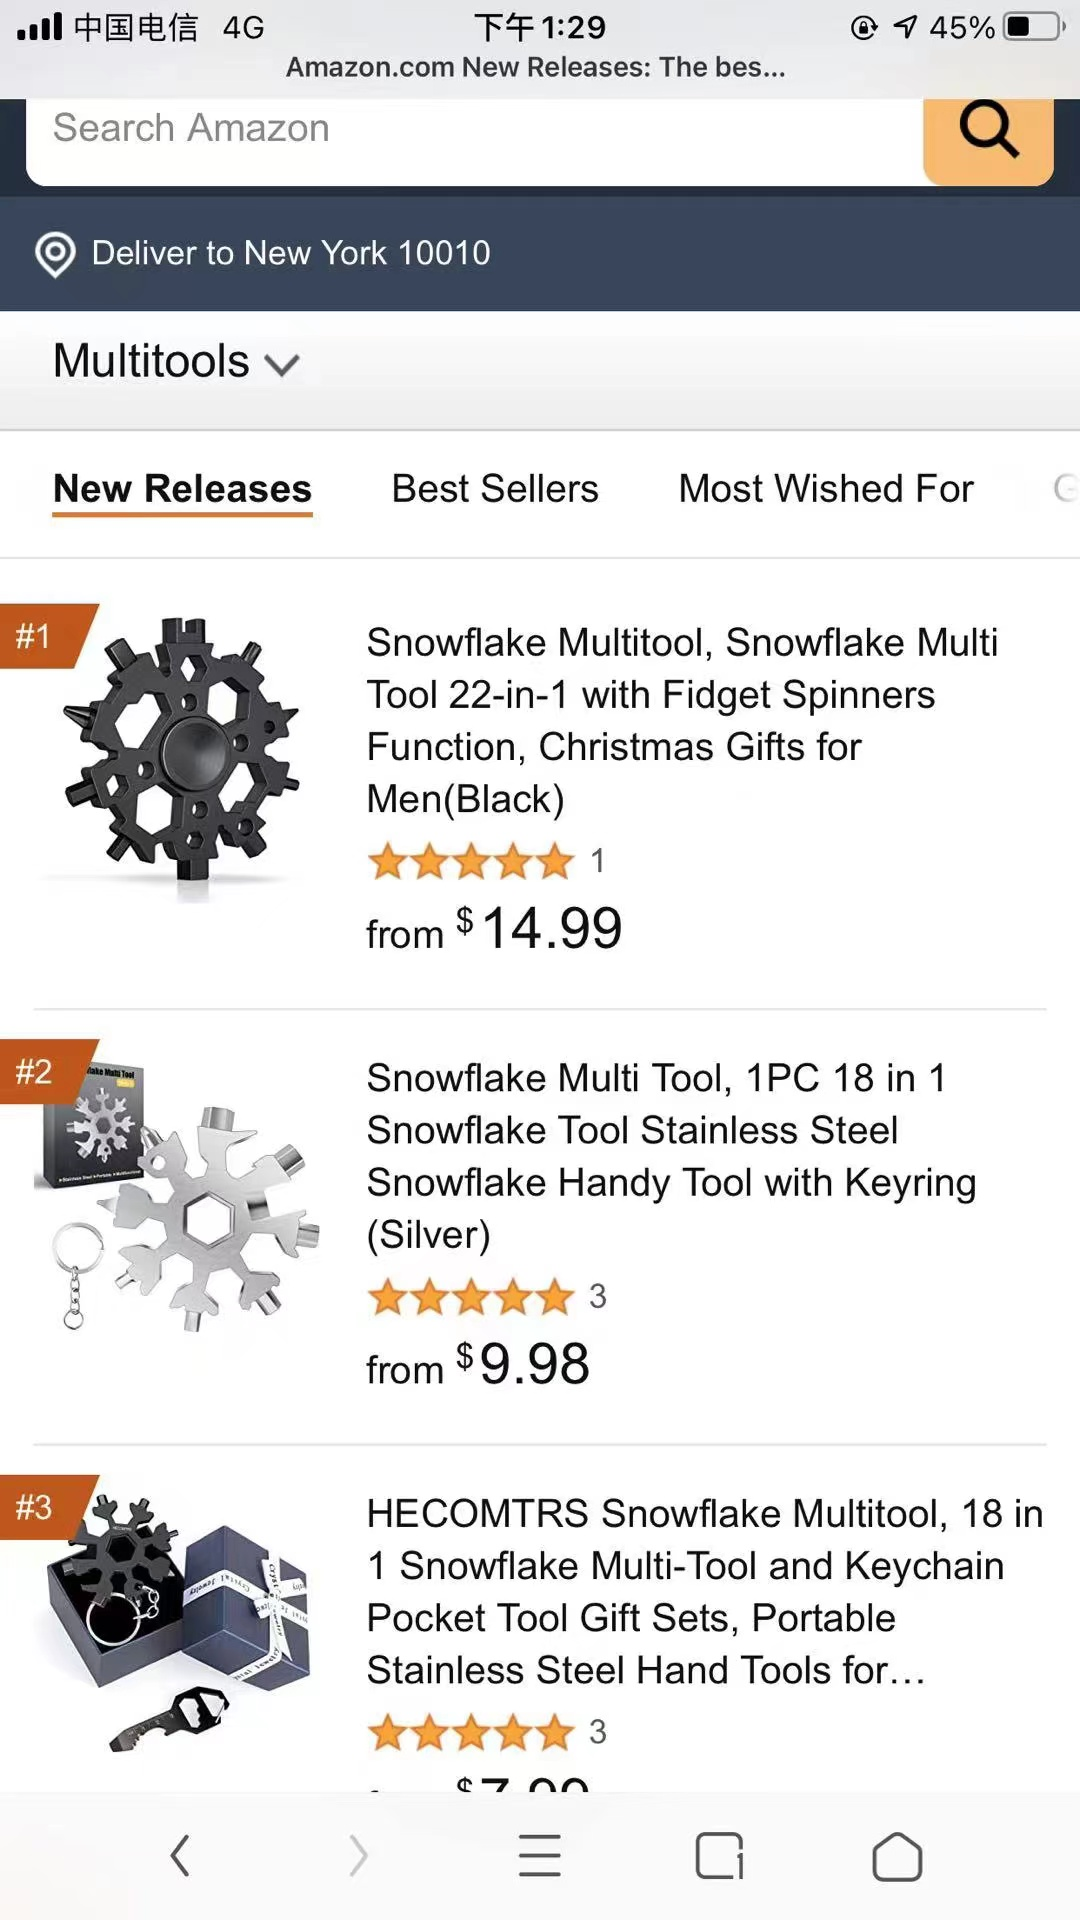
Task: Tap the orange search magnifier button
Action: (x=988, y=131)
